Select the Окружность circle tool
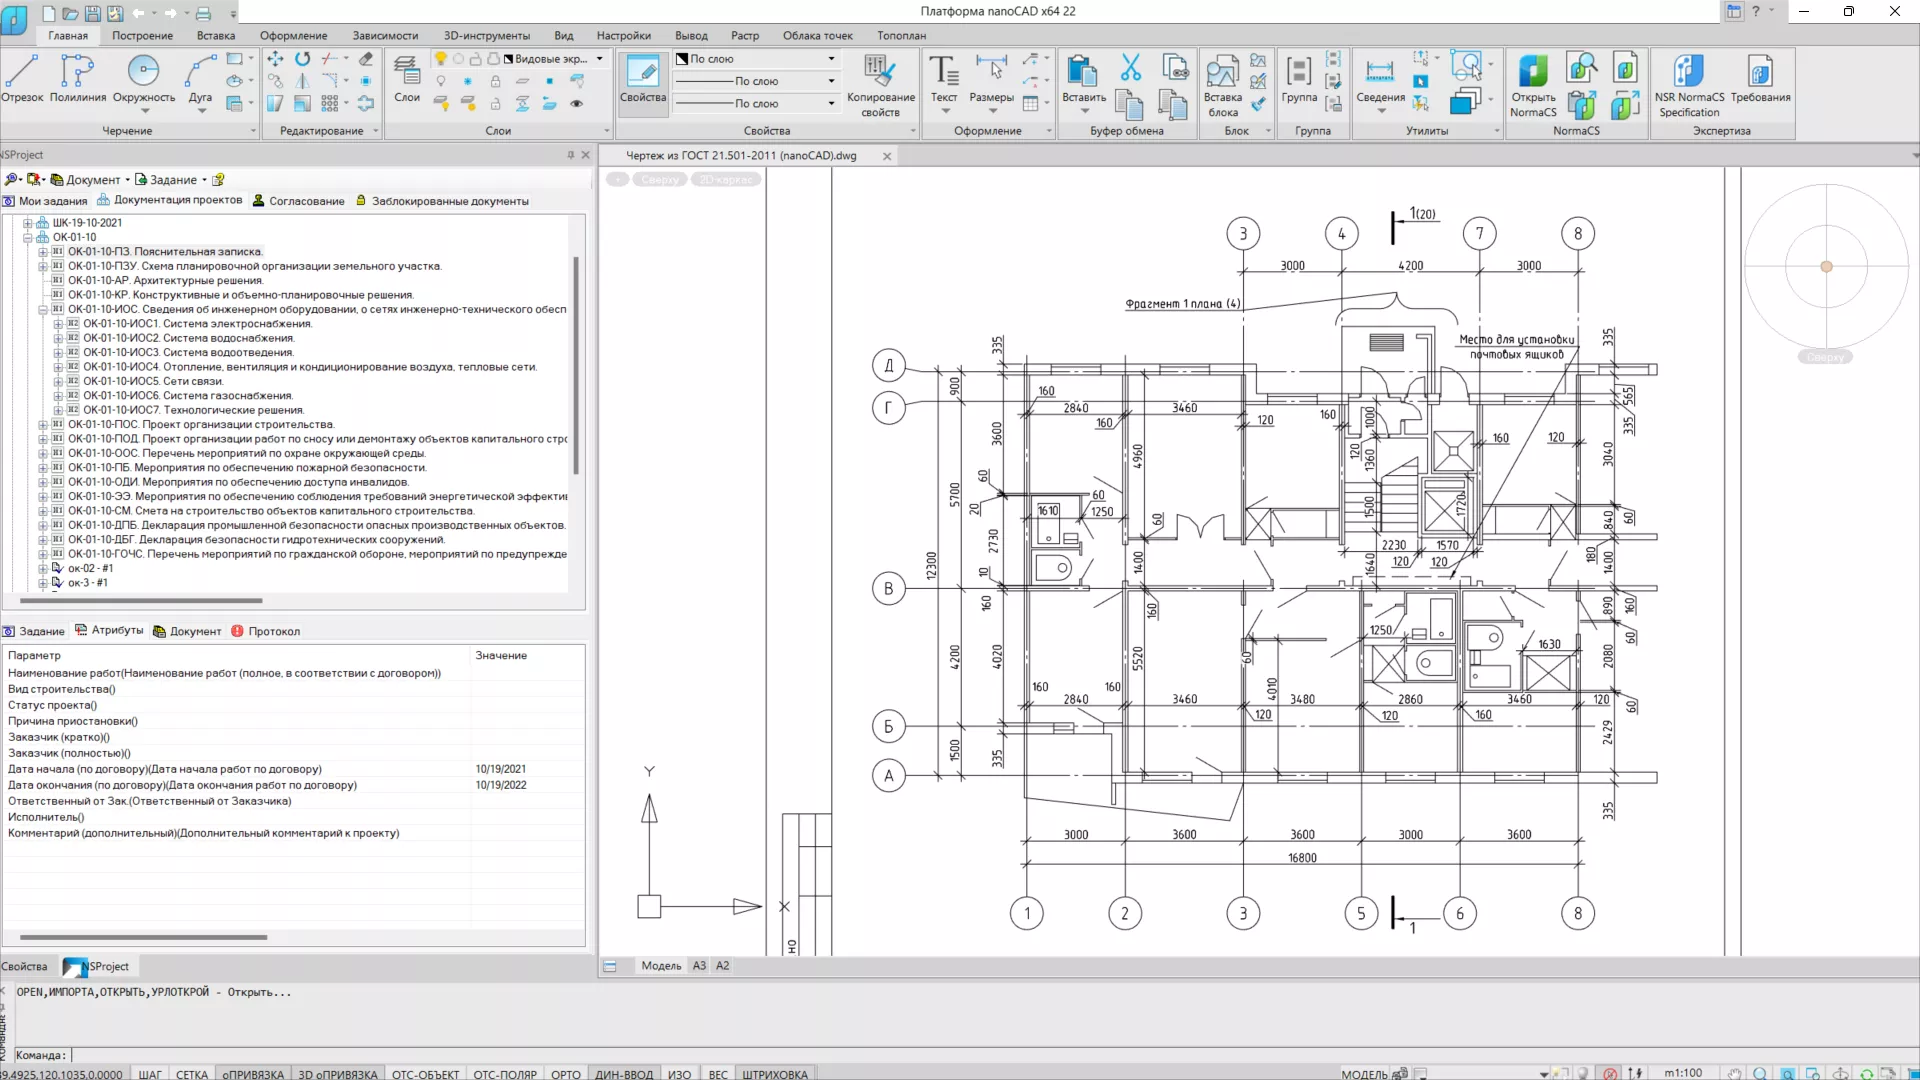 [x=144, y=78]
